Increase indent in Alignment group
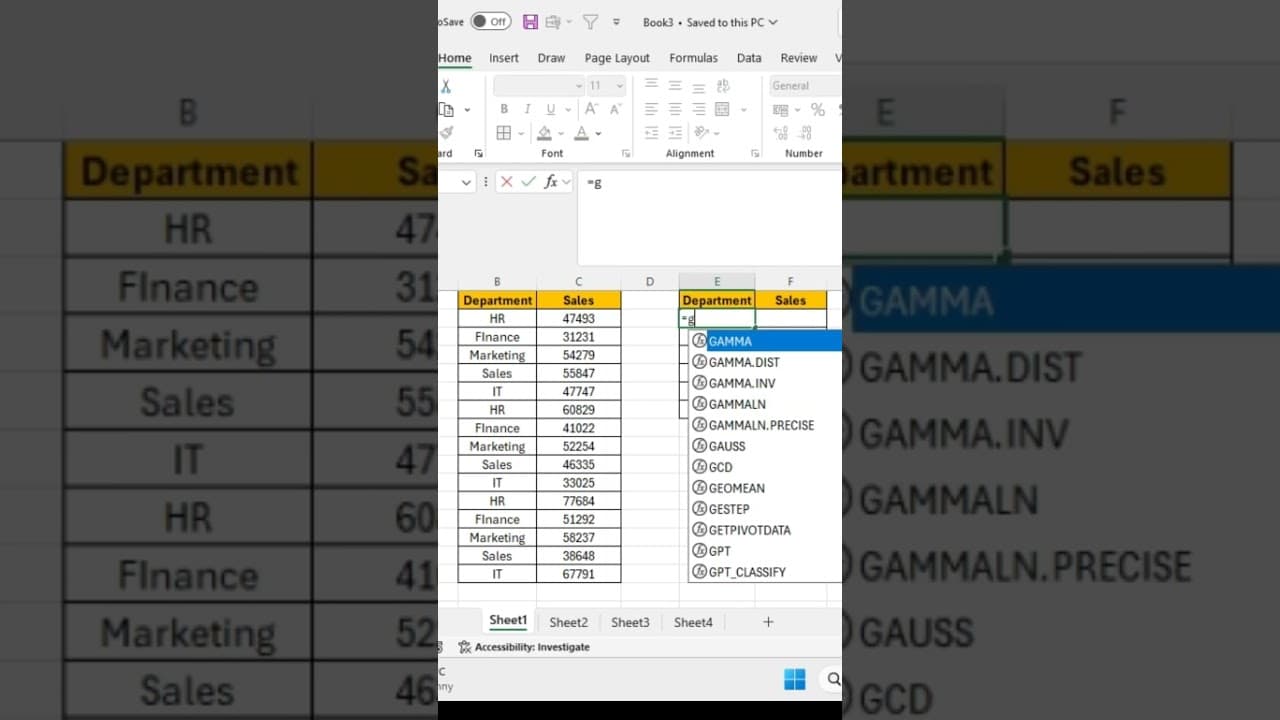1280x720 pixels. [x=675, y=133]
